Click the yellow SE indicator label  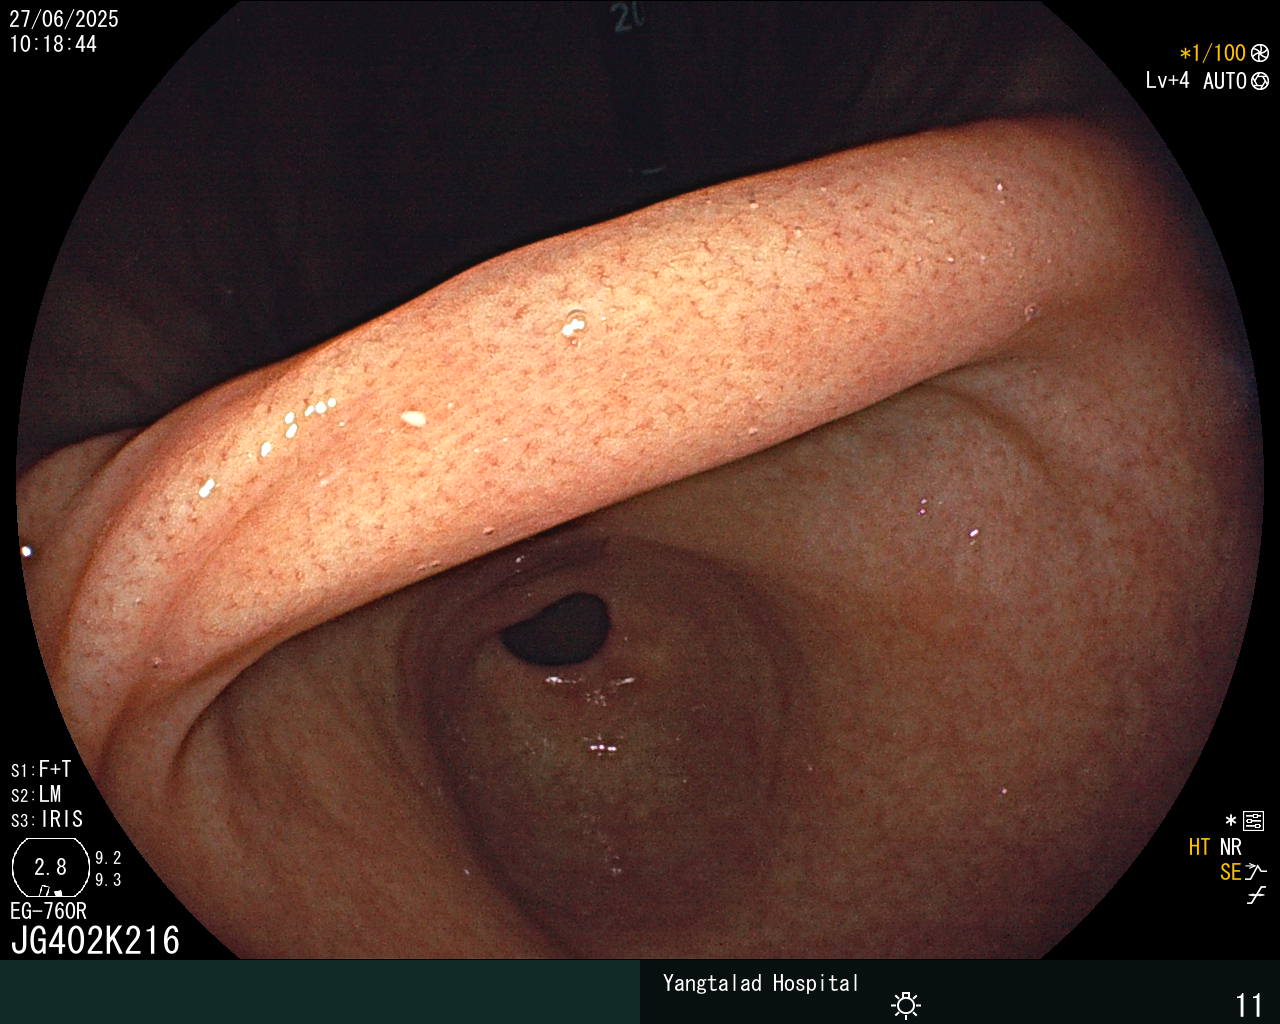(1231, 872)
